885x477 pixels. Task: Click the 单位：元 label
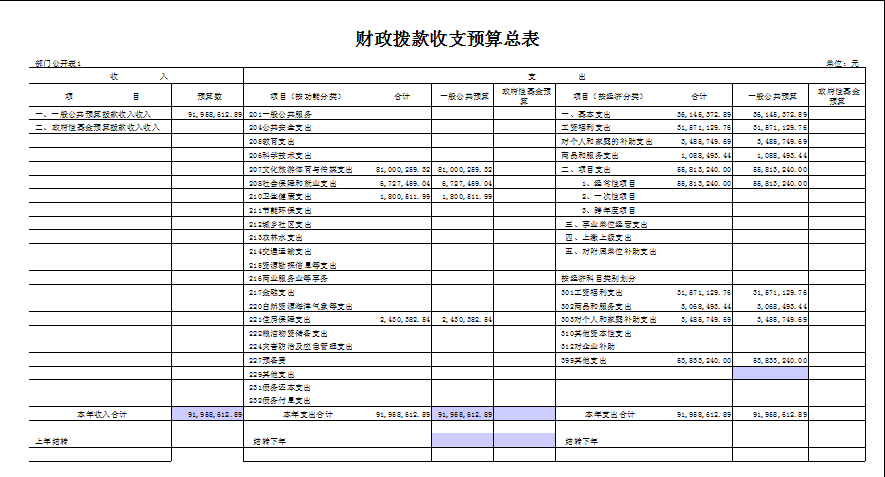click(842, 63)
